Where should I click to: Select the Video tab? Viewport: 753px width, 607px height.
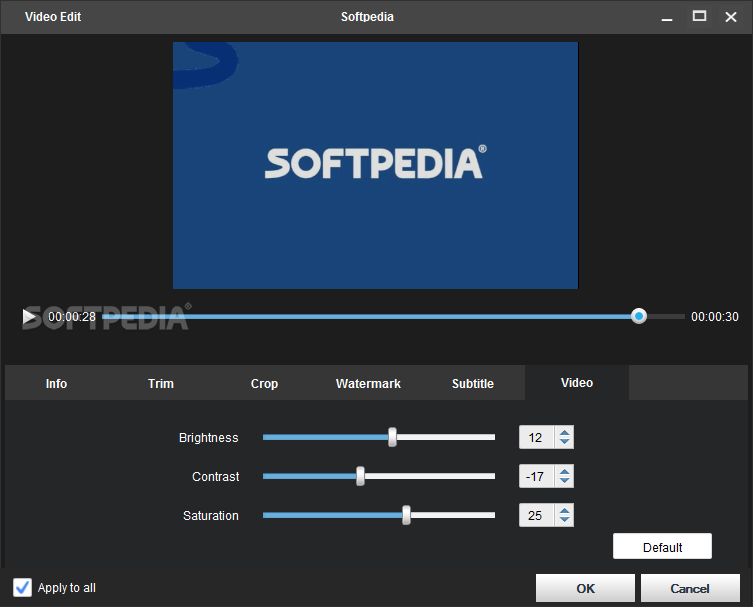(x=577, y=383)
